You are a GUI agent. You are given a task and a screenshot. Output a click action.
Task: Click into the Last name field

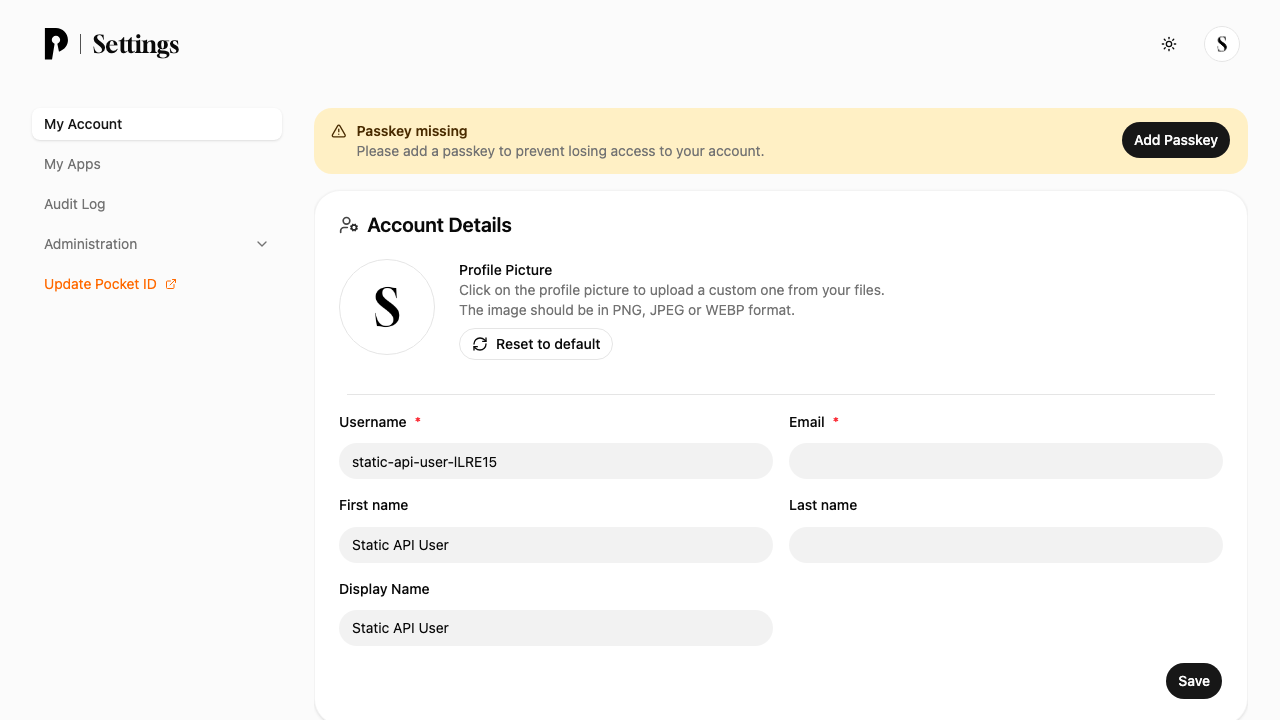coord(1006,545)
